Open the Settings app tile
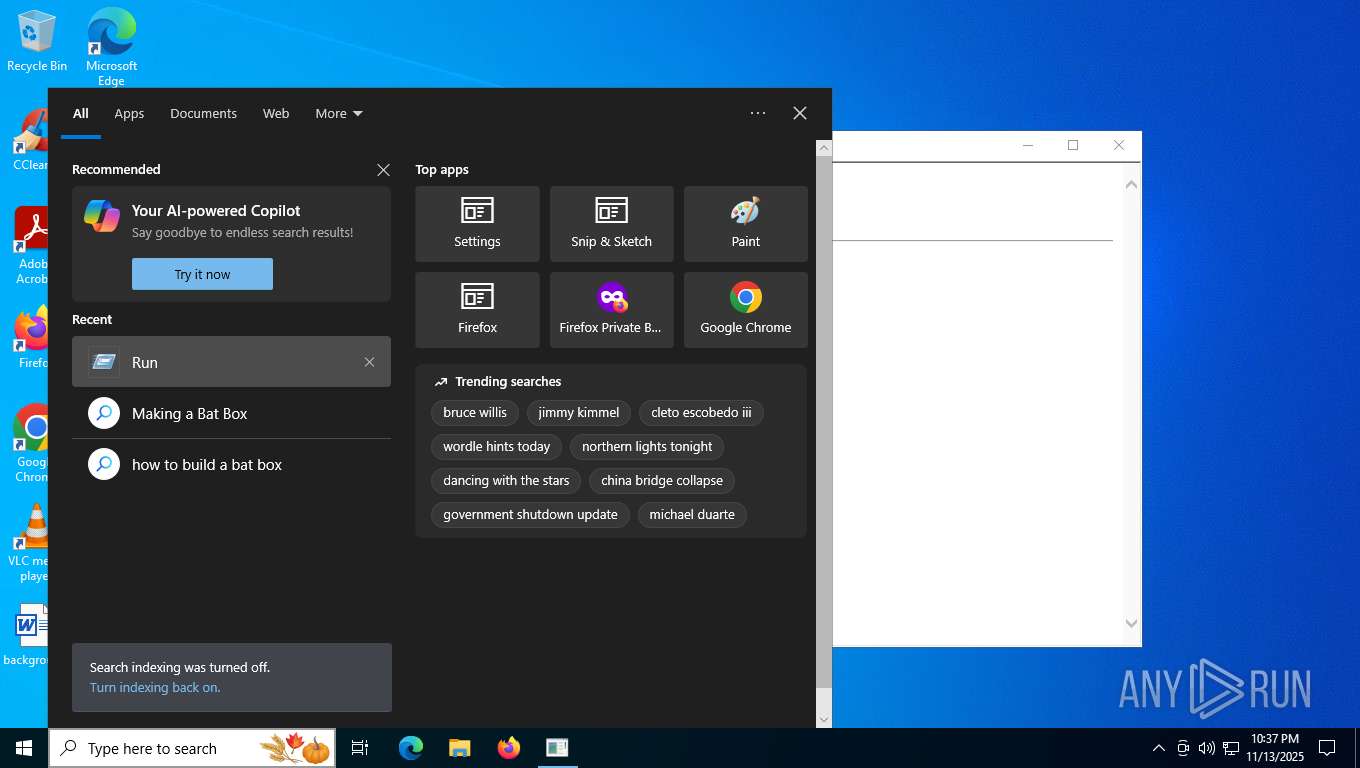 [x=477, y=223]
